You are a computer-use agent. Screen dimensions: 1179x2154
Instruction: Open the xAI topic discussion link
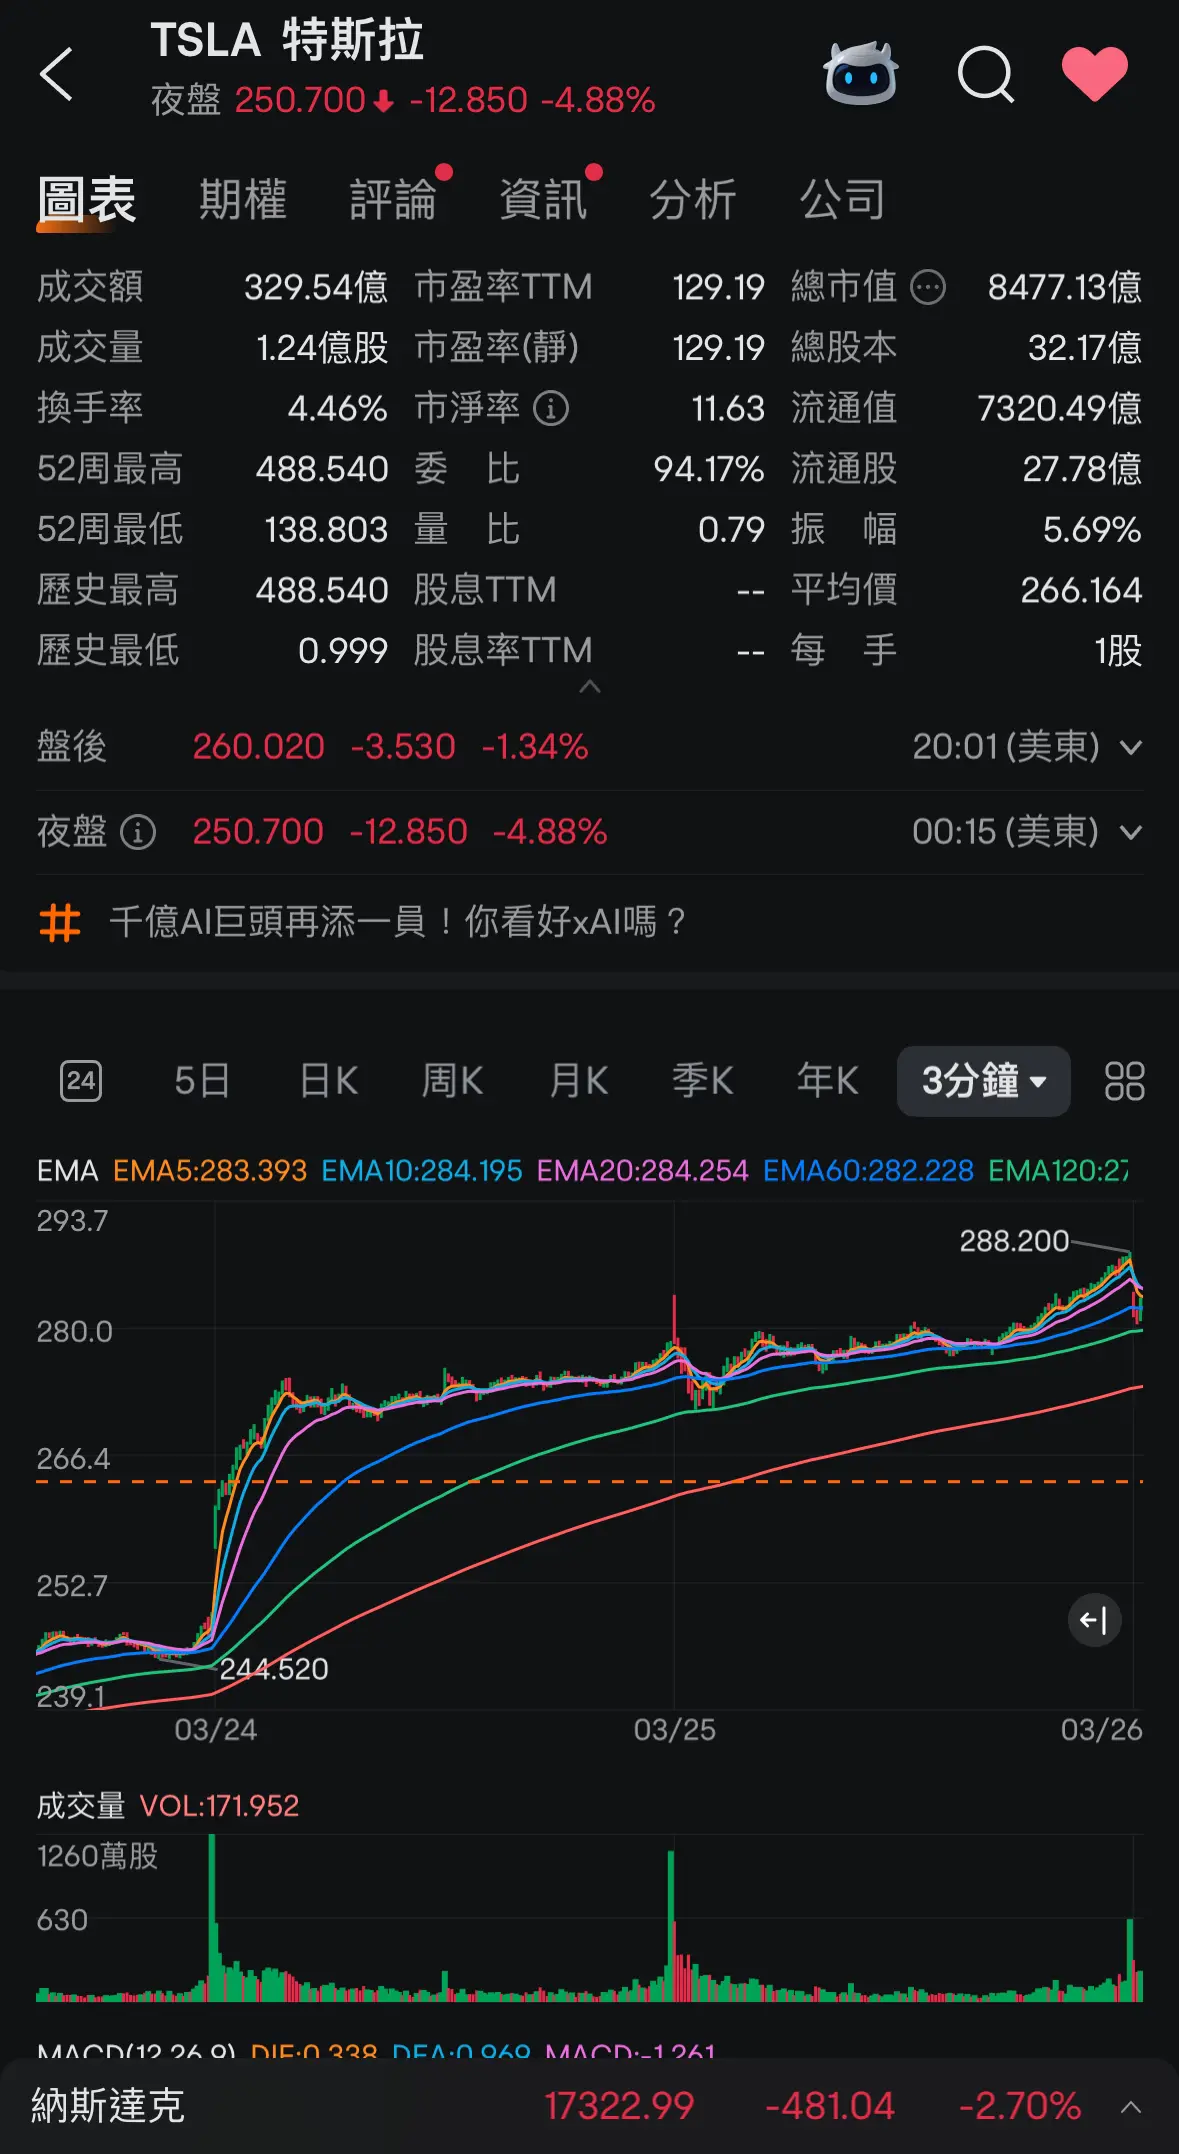pos(398,922)
